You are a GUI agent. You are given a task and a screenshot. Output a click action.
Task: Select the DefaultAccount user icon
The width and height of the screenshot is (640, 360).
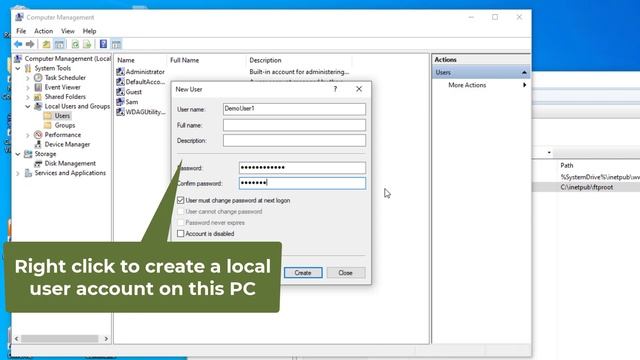click(x=120, y=82)
